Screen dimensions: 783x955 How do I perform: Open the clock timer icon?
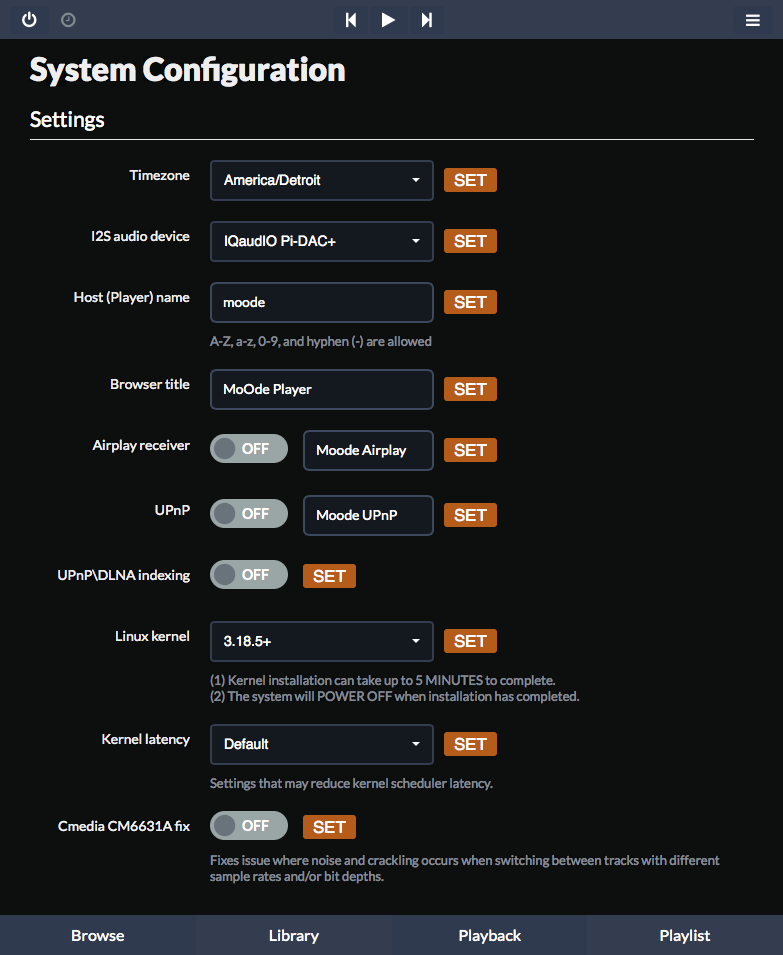pyautogui.click(x=68, y=20)
